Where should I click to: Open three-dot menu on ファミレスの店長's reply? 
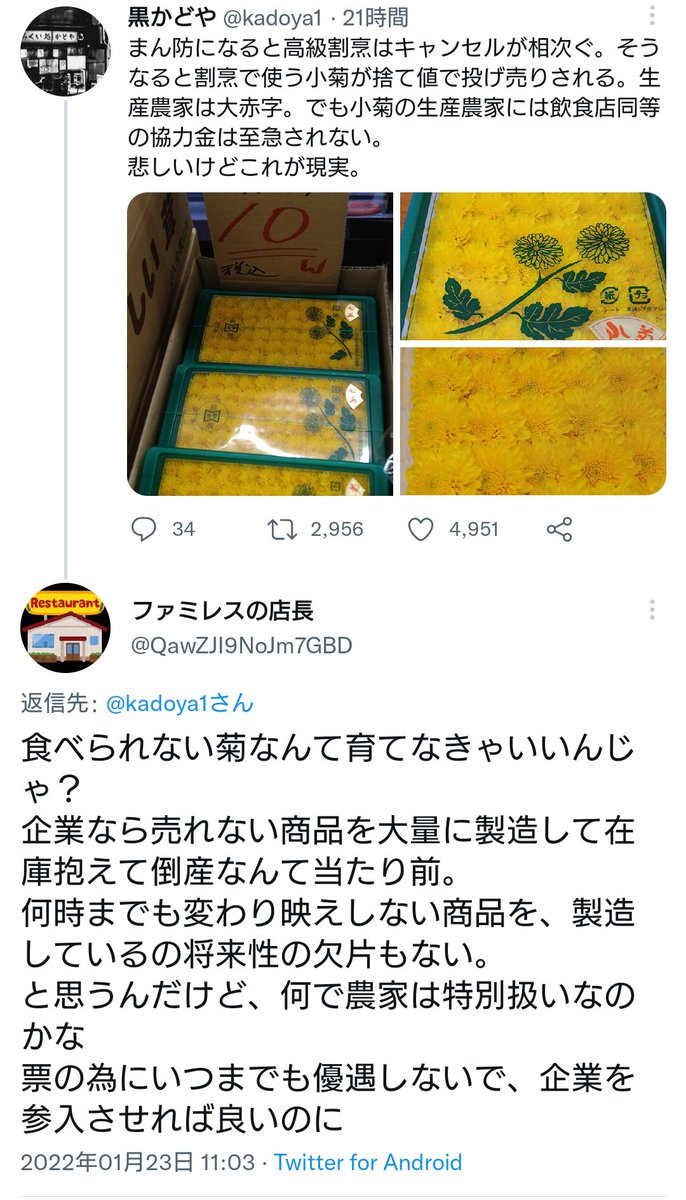click(x=653, y=610)
